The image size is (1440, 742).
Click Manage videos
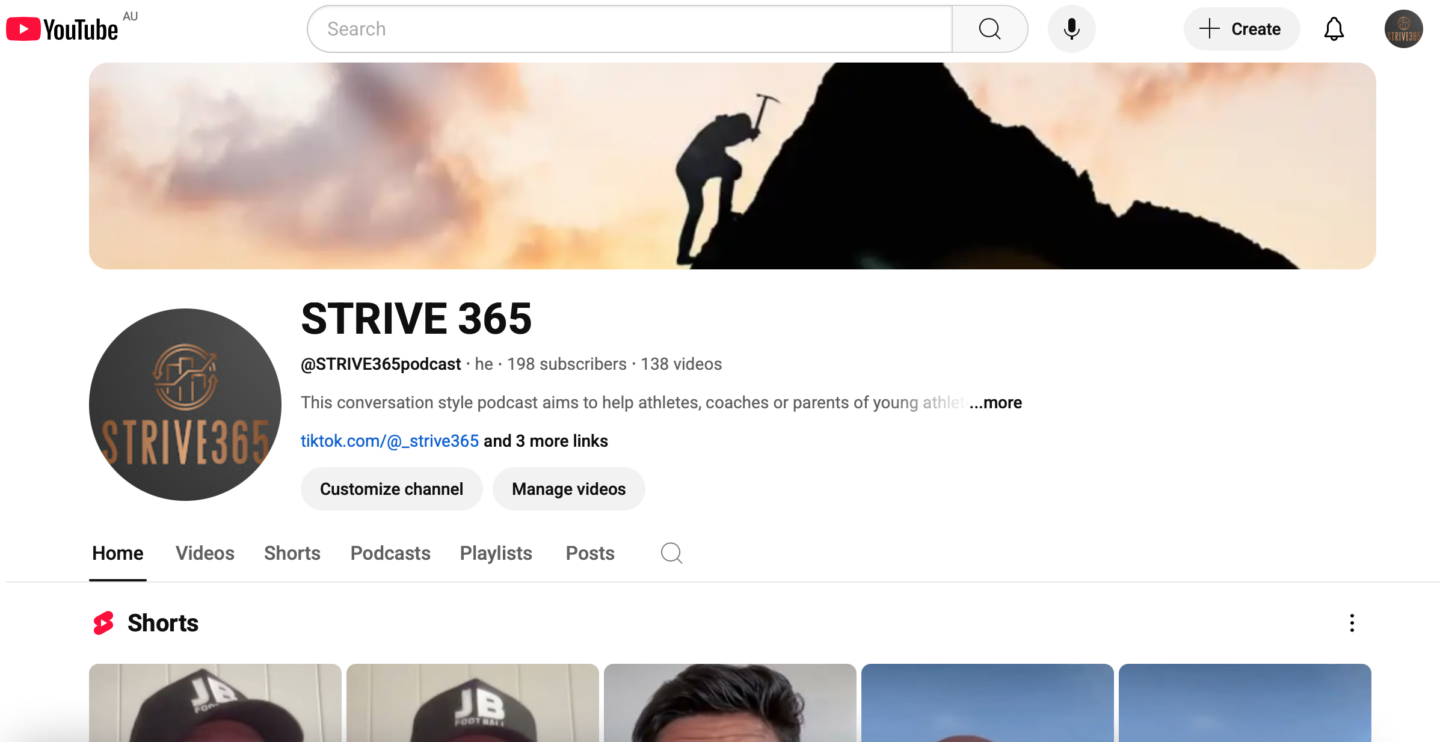coord(568,489)
